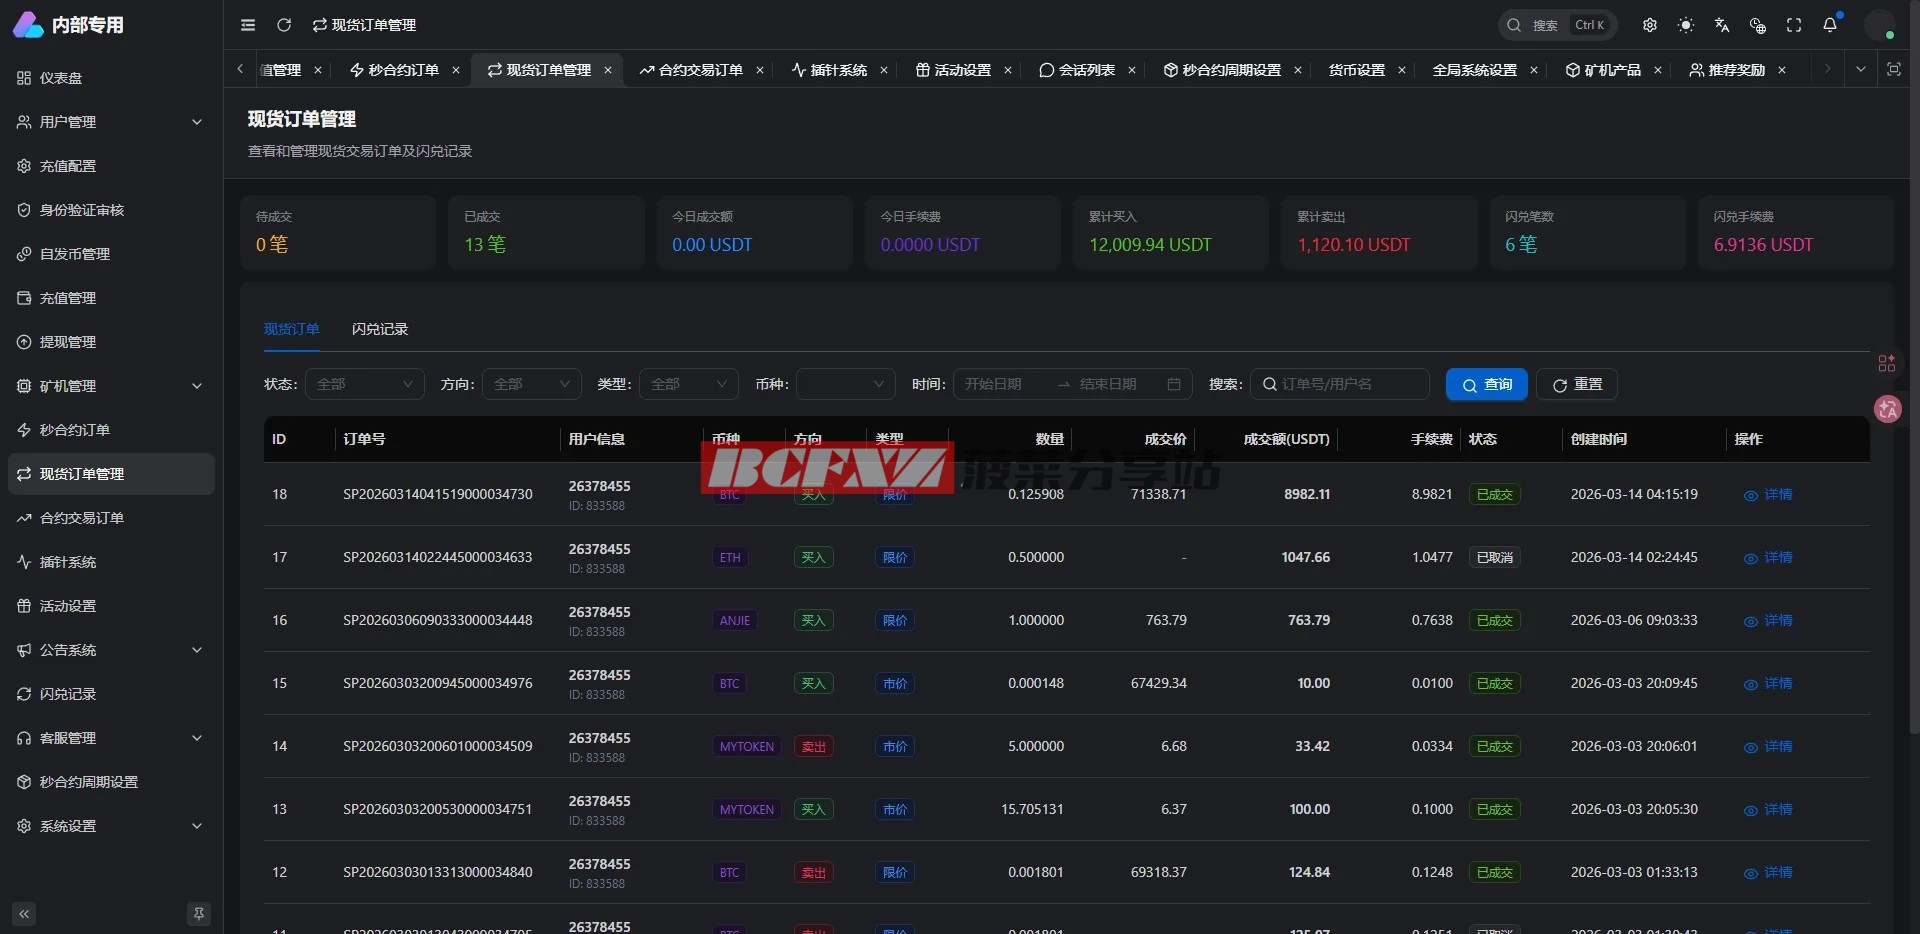Click the refresh icon in top bar
The image size is (1920, 934).
coord(284,25)
